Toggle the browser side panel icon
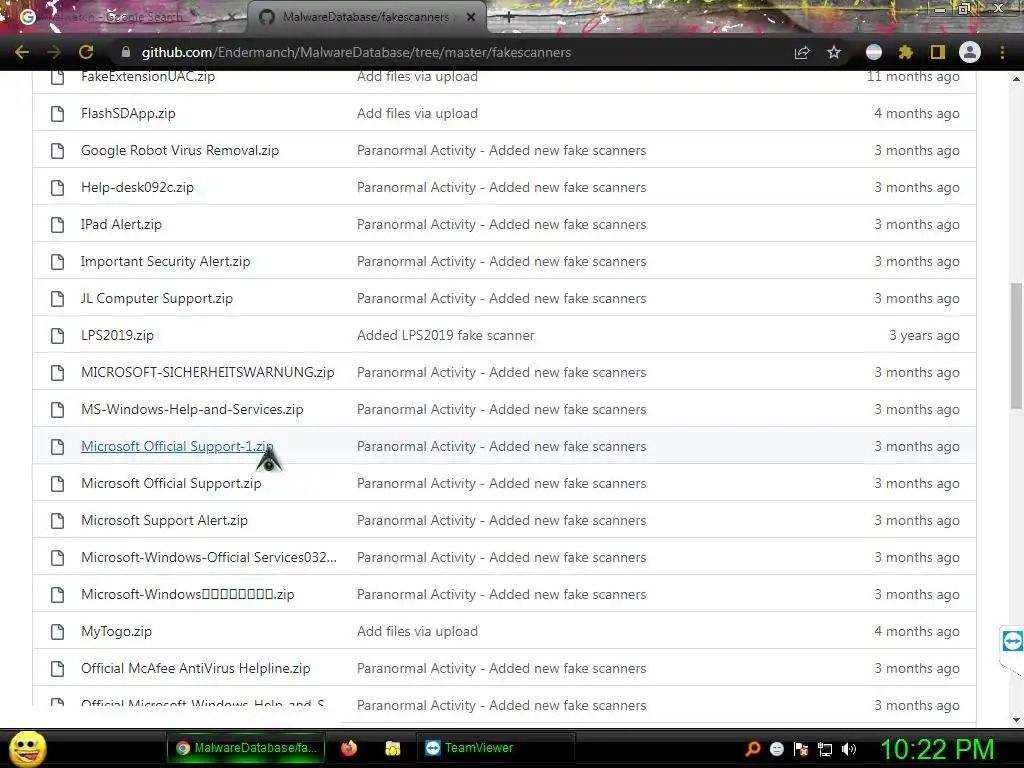 (x=938, y=52)
